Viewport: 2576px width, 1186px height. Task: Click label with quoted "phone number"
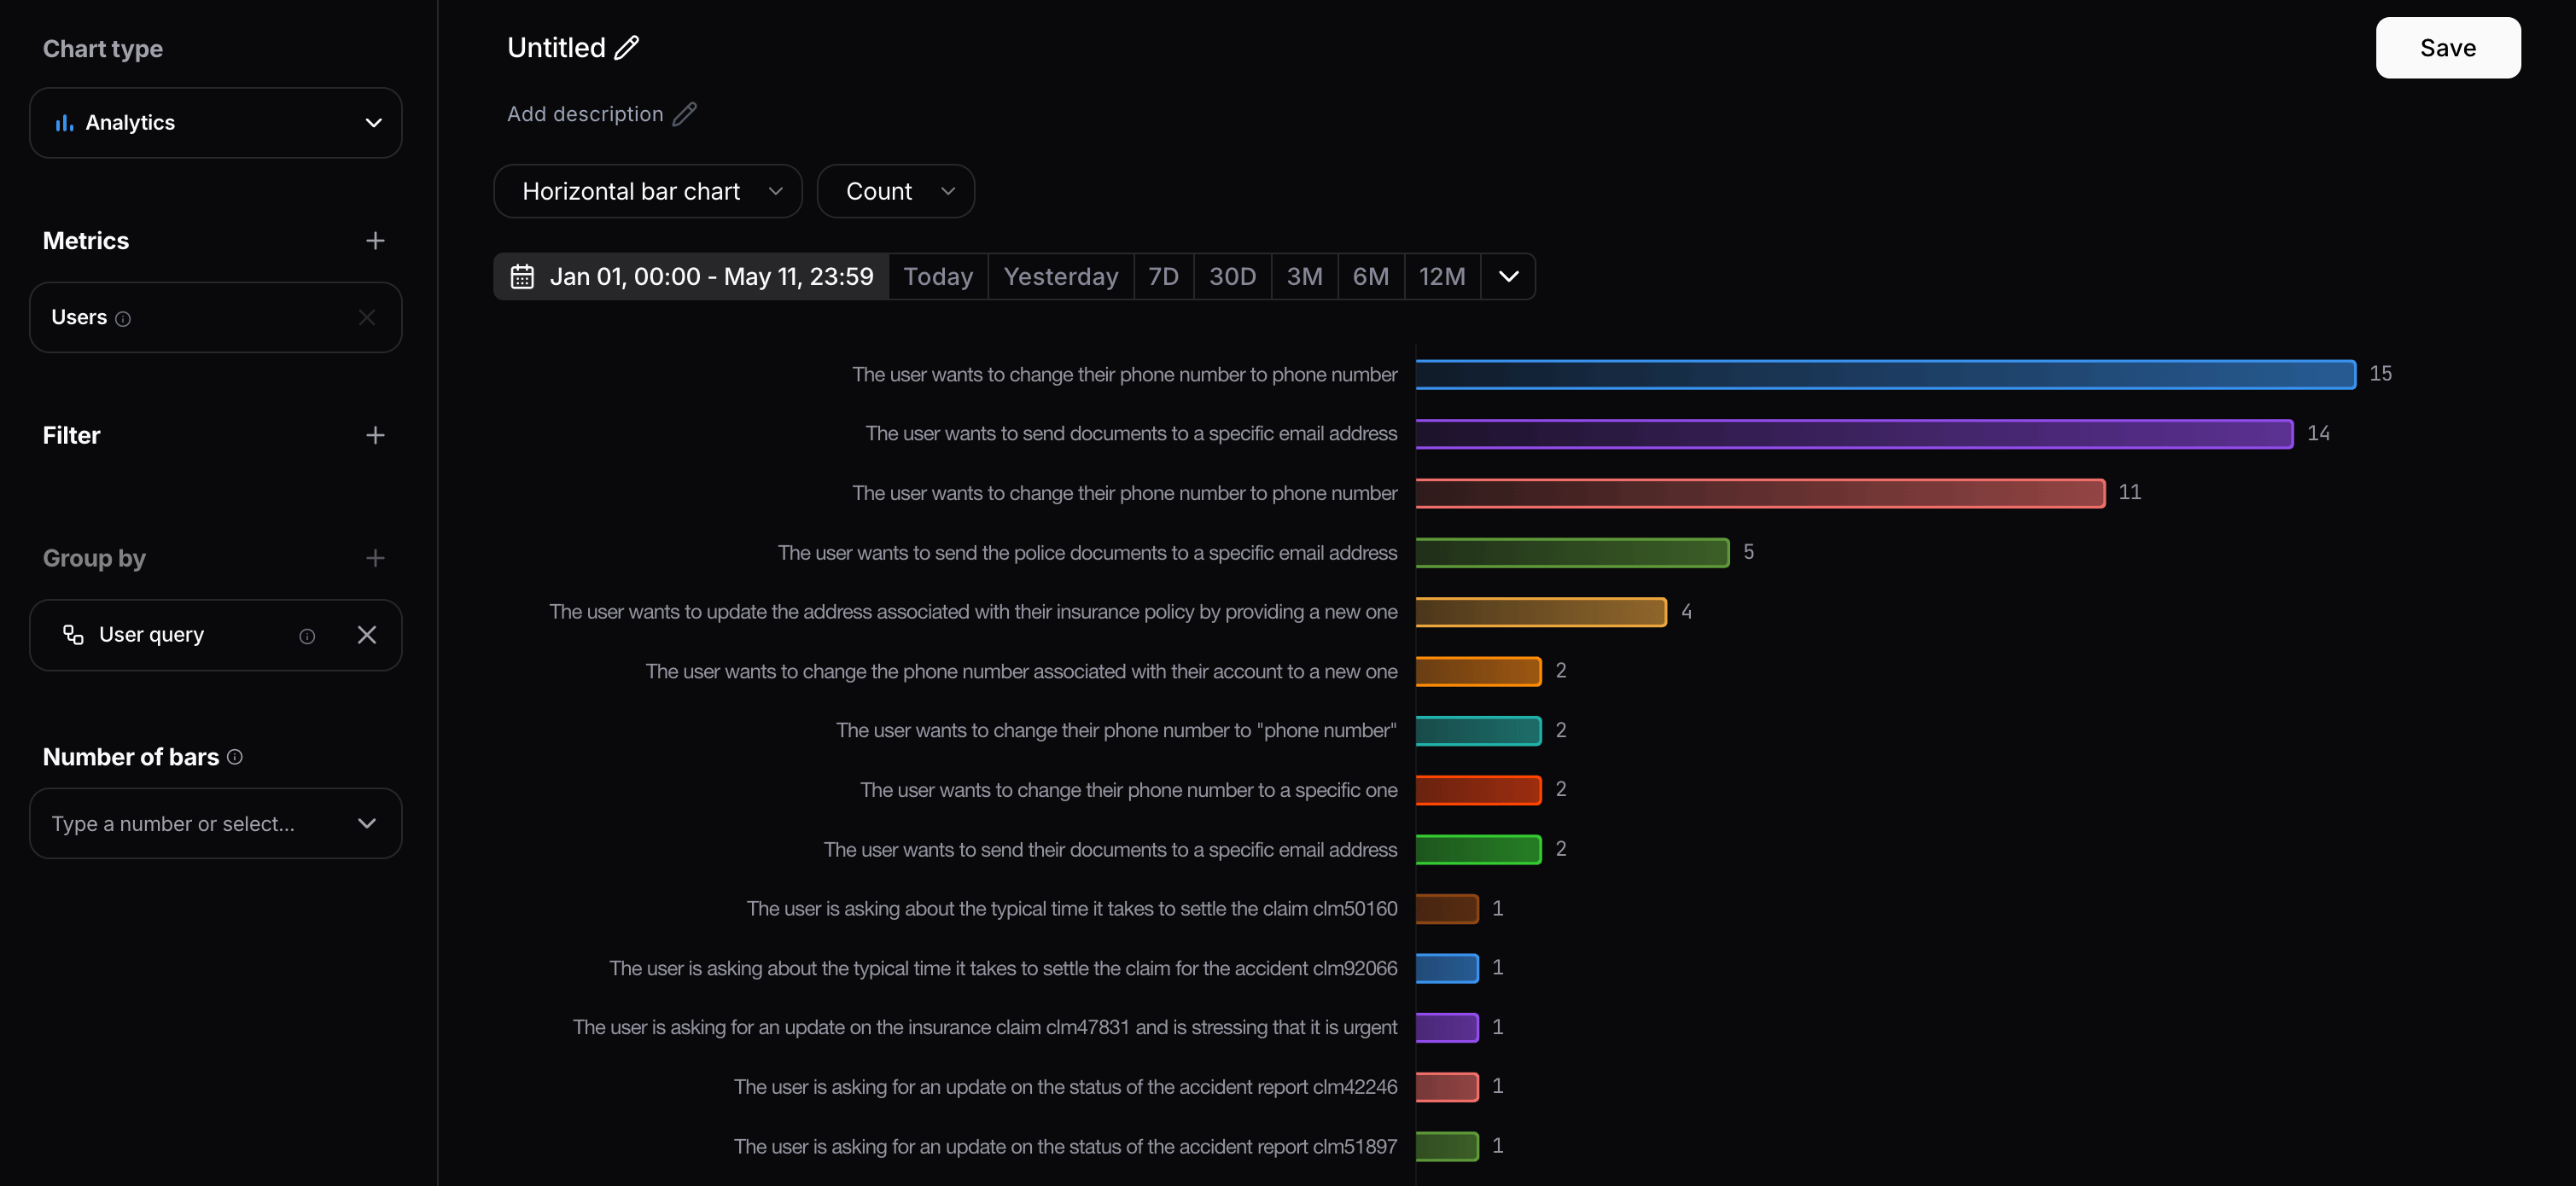click(x=1116, y=731)
